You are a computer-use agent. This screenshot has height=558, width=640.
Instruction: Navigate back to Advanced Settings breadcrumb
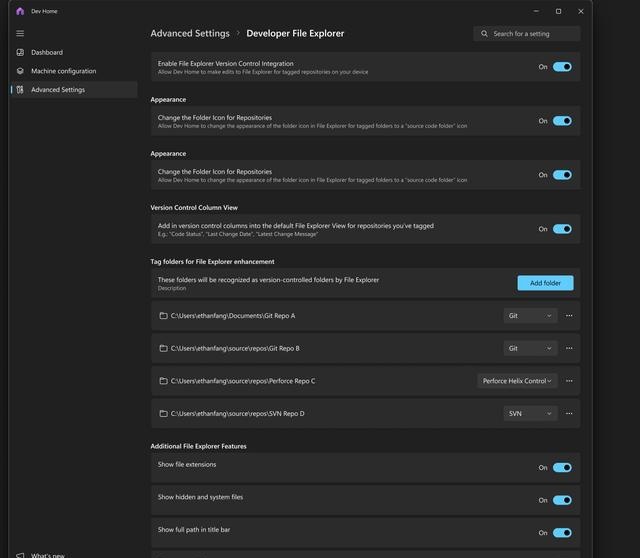tap(190, 33)
